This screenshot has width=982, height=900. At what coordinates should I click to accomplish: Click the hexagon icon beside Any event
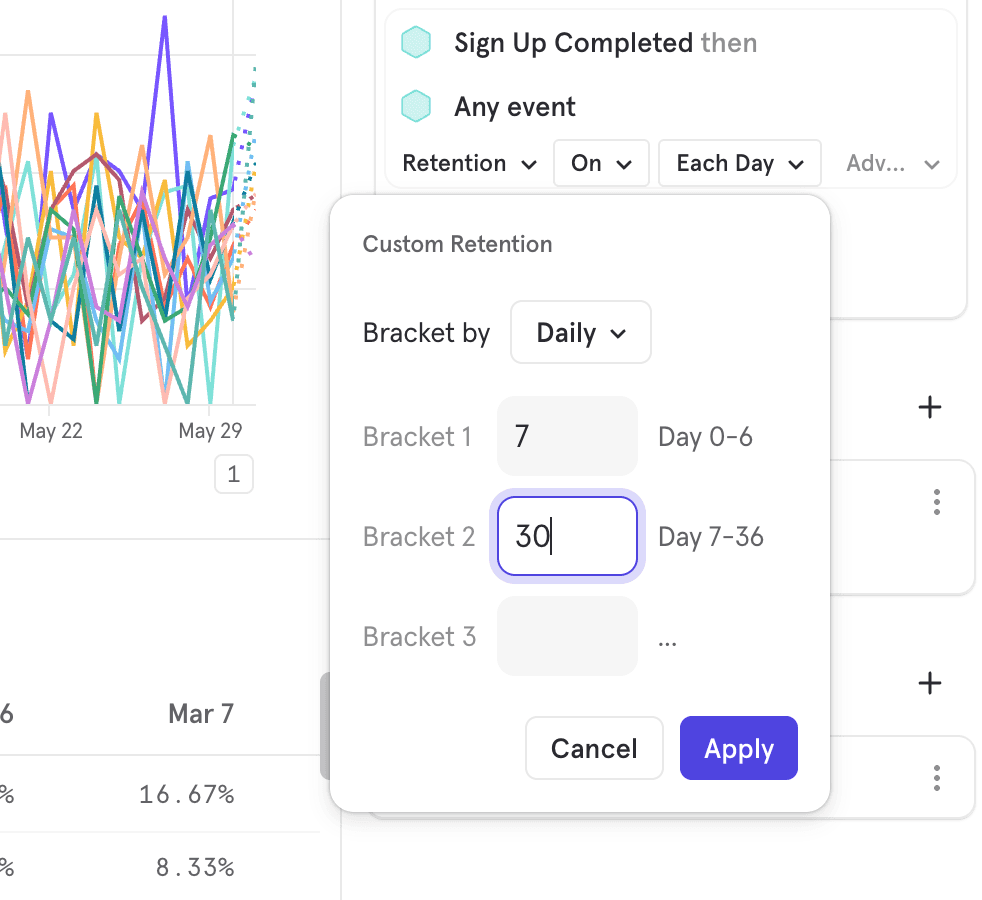(x=416, y=107)
